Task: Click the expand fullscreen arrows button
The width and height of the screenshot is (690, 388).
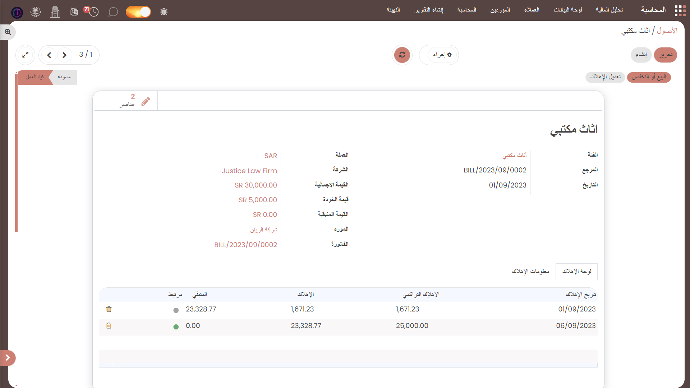Action: coord(25,55)
